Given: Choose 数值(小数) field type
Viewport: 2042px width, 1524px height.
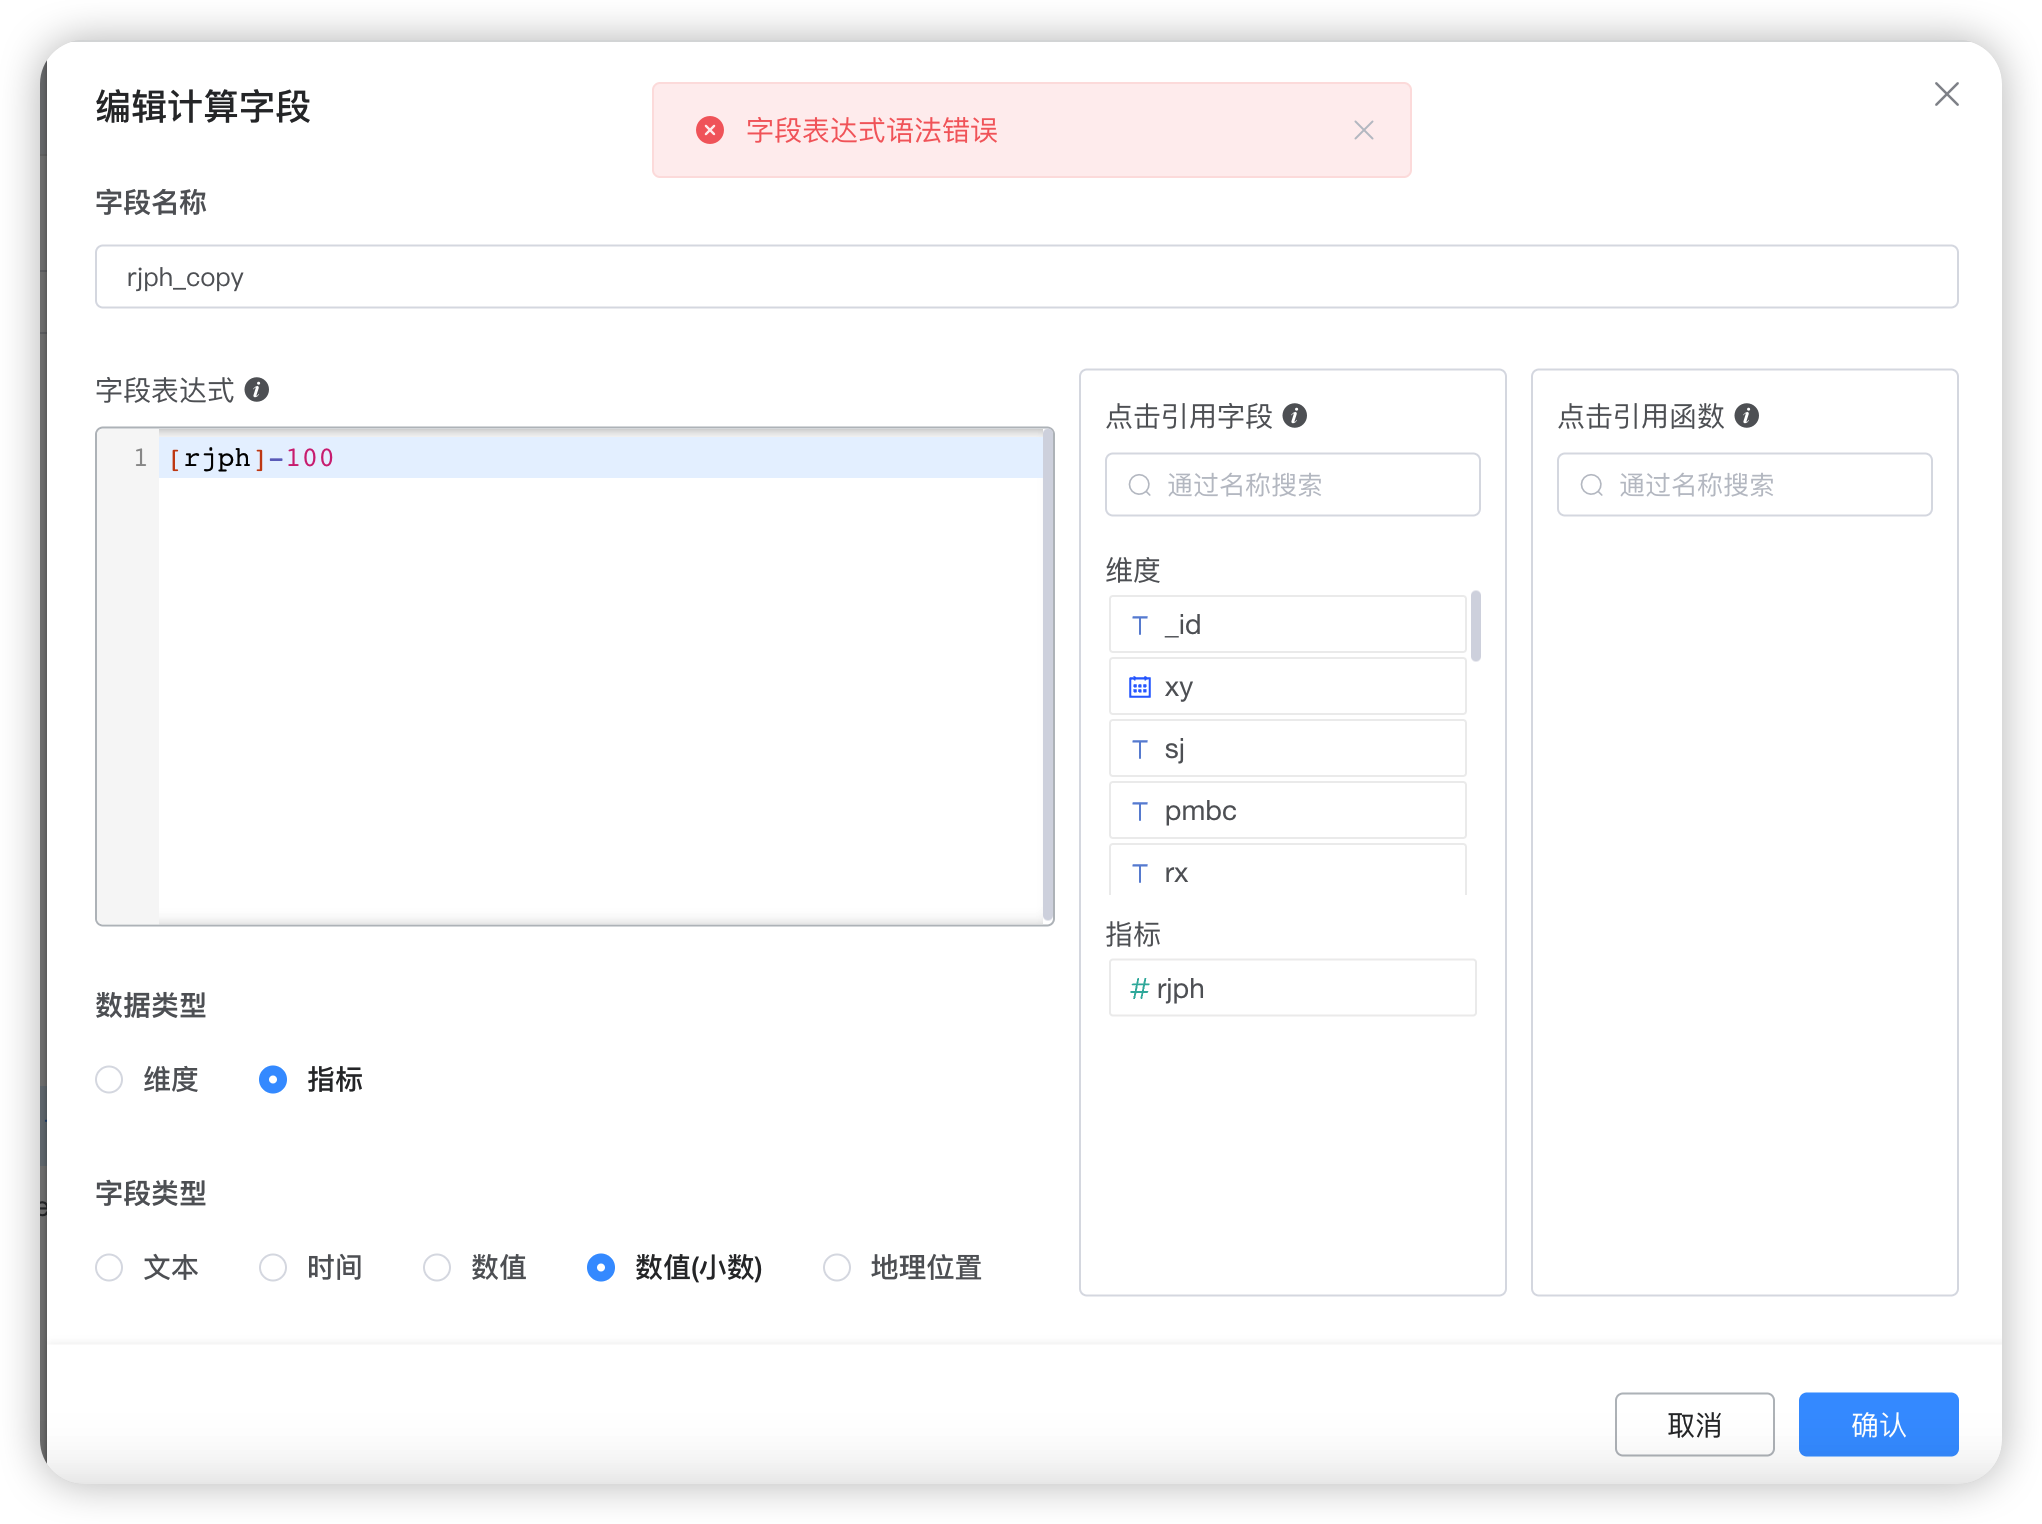Looking at the screenshot, I should (601, 1267).
